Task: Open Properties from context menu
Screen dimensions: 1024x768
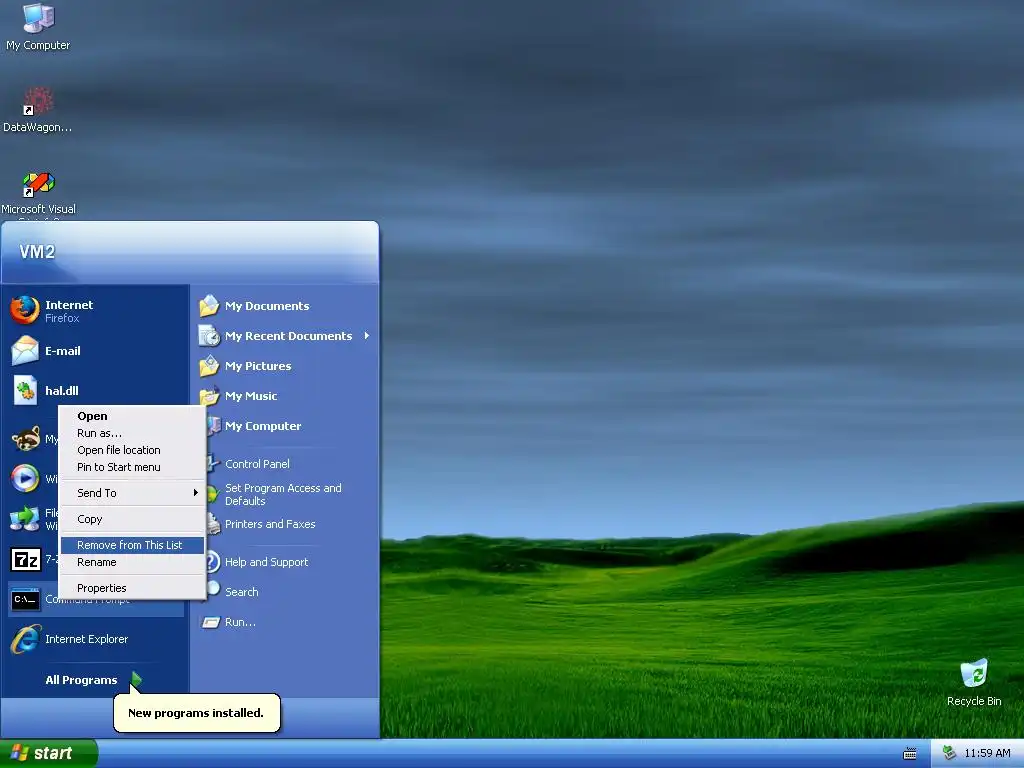Action: click(133, 588)
